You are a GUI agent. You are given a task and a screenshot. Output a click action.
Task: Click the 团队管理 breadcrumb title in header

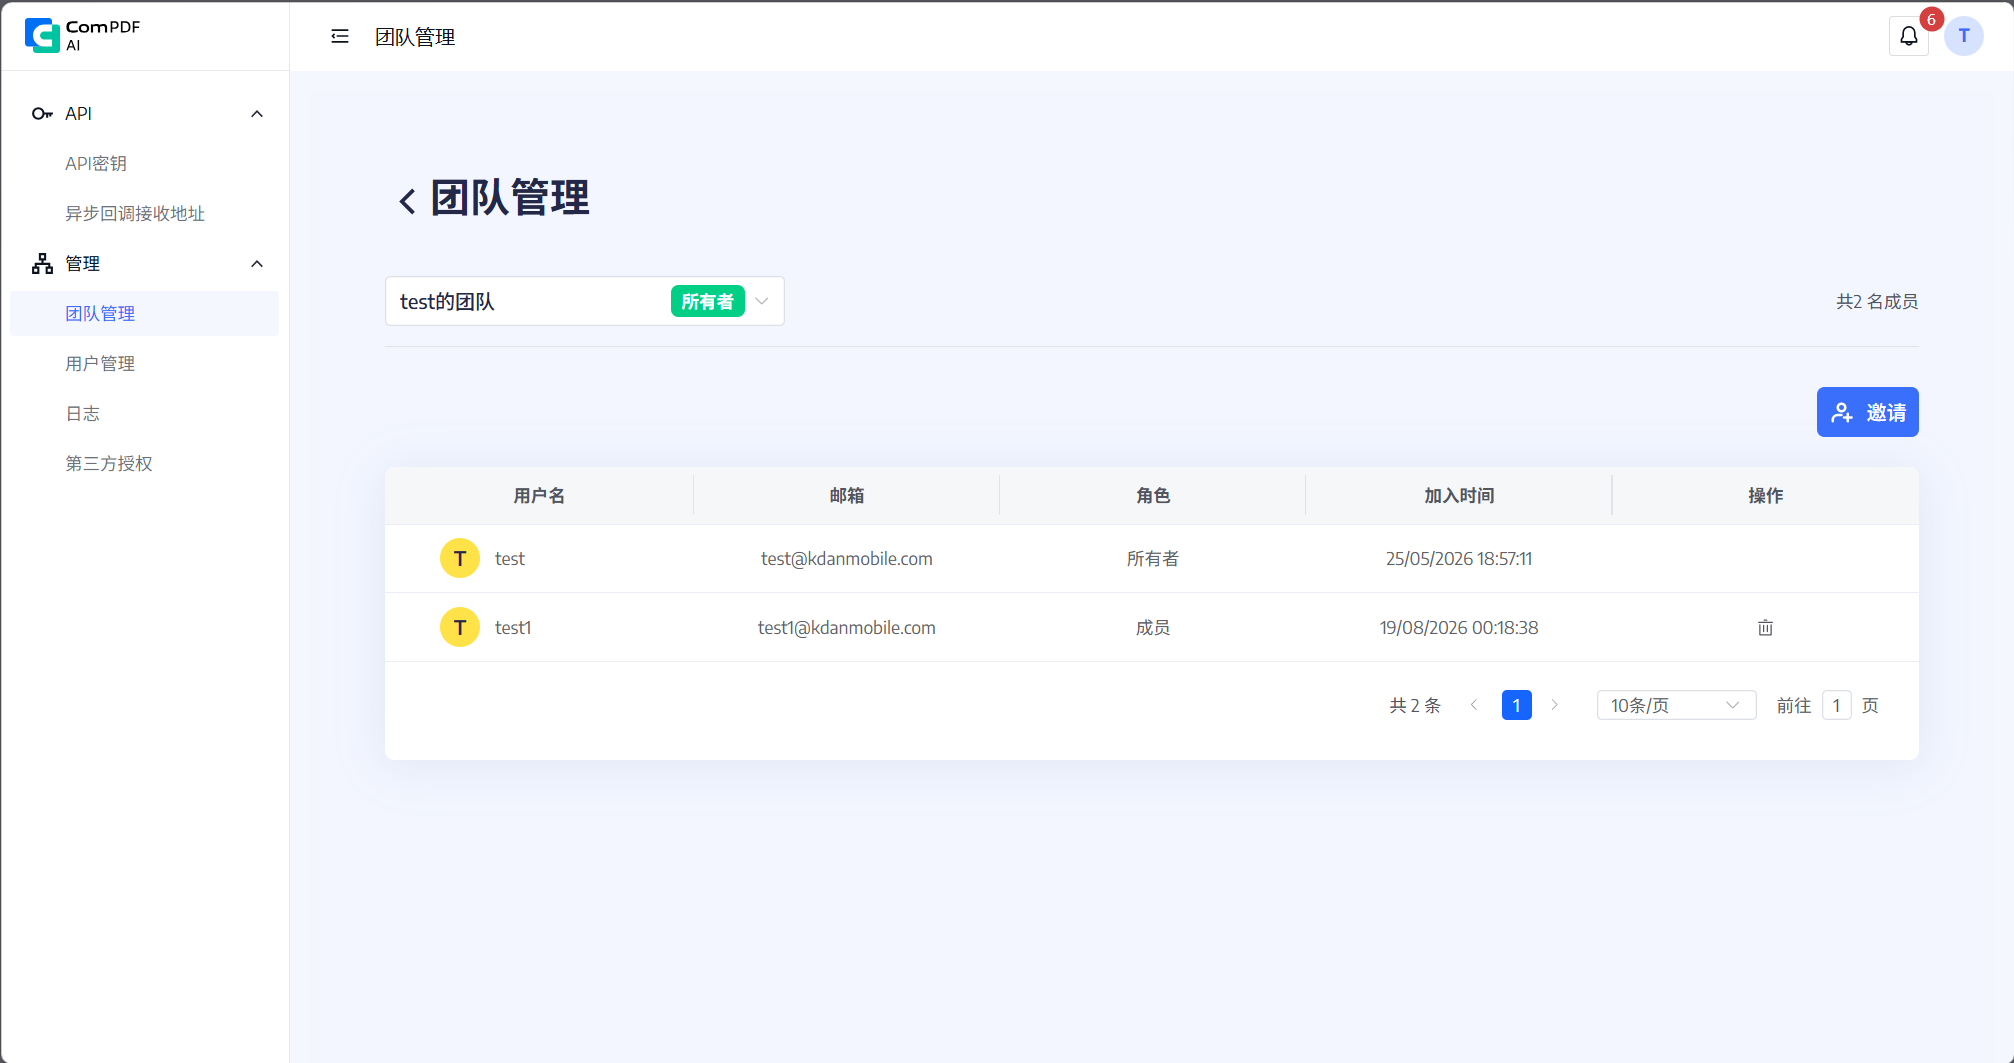(415, 37)
